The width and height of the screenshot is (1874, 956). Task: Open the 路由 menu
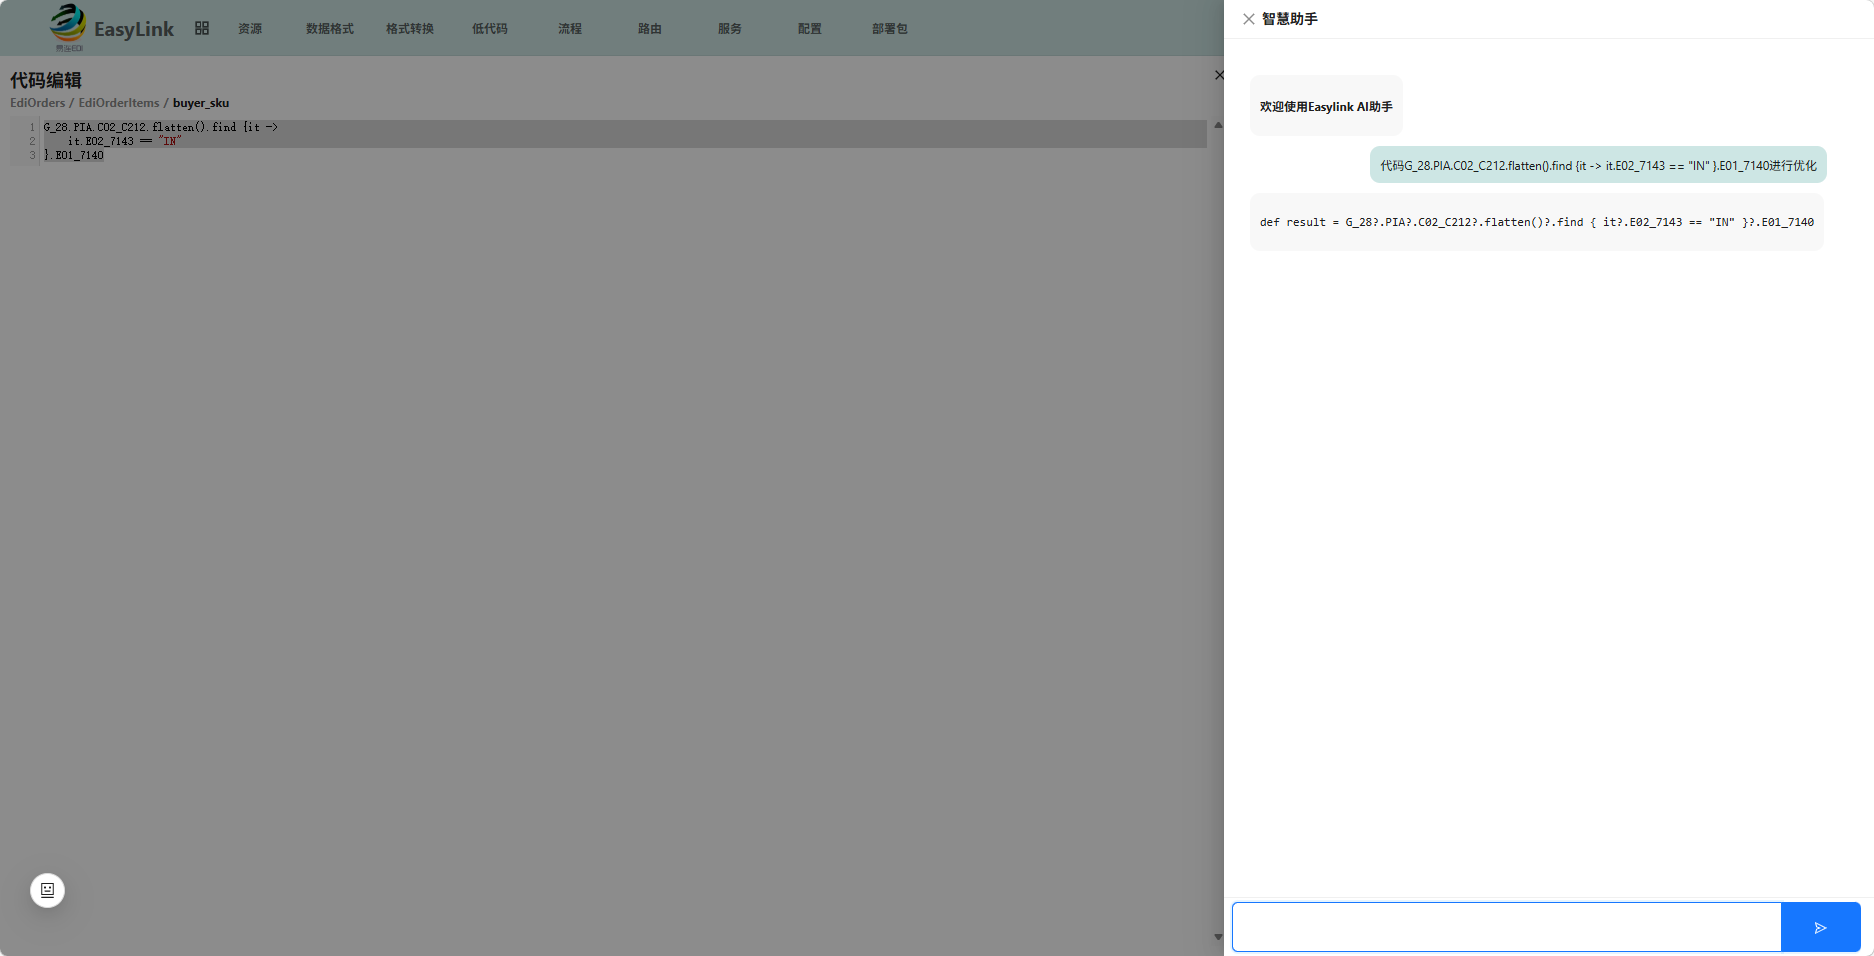tap(650, 29)
